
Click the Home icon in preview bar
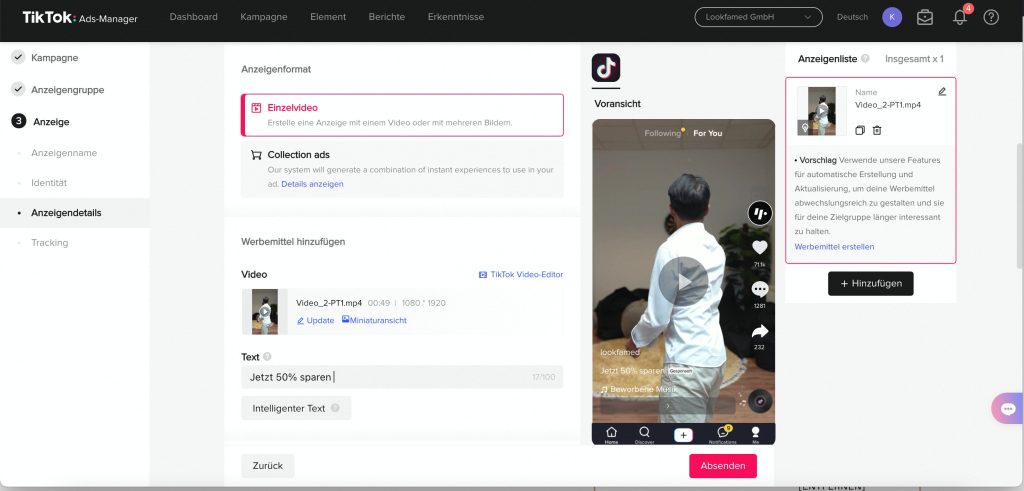[611, 434]
